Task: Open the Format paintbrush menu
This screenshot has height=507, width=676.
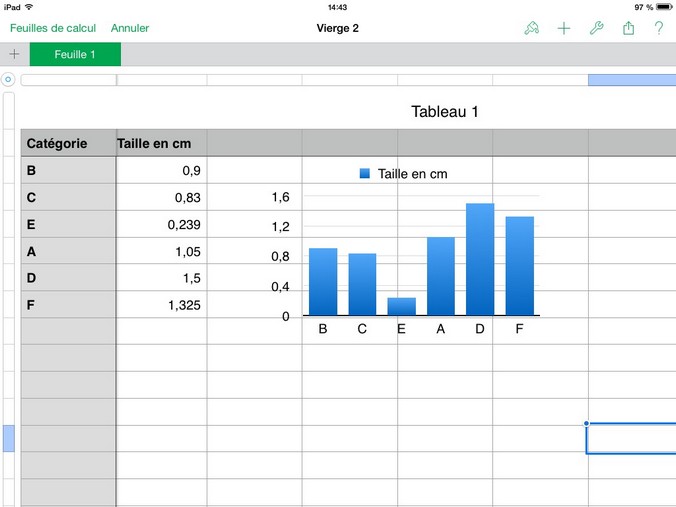Action: tap(531, 28)
